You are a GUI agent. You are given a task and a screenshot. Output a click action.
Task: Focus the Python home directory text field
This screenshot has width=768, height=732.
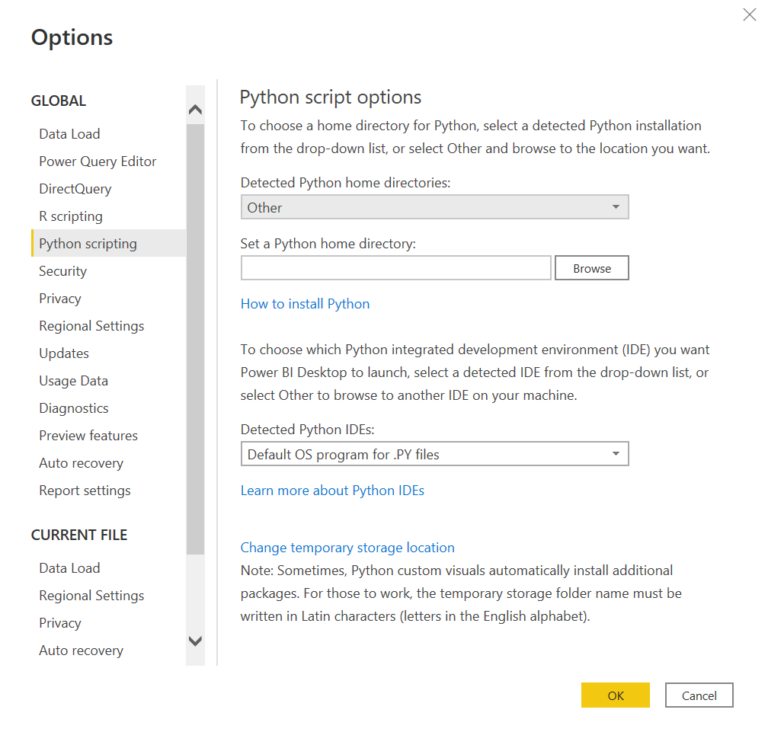click(396, 268)
